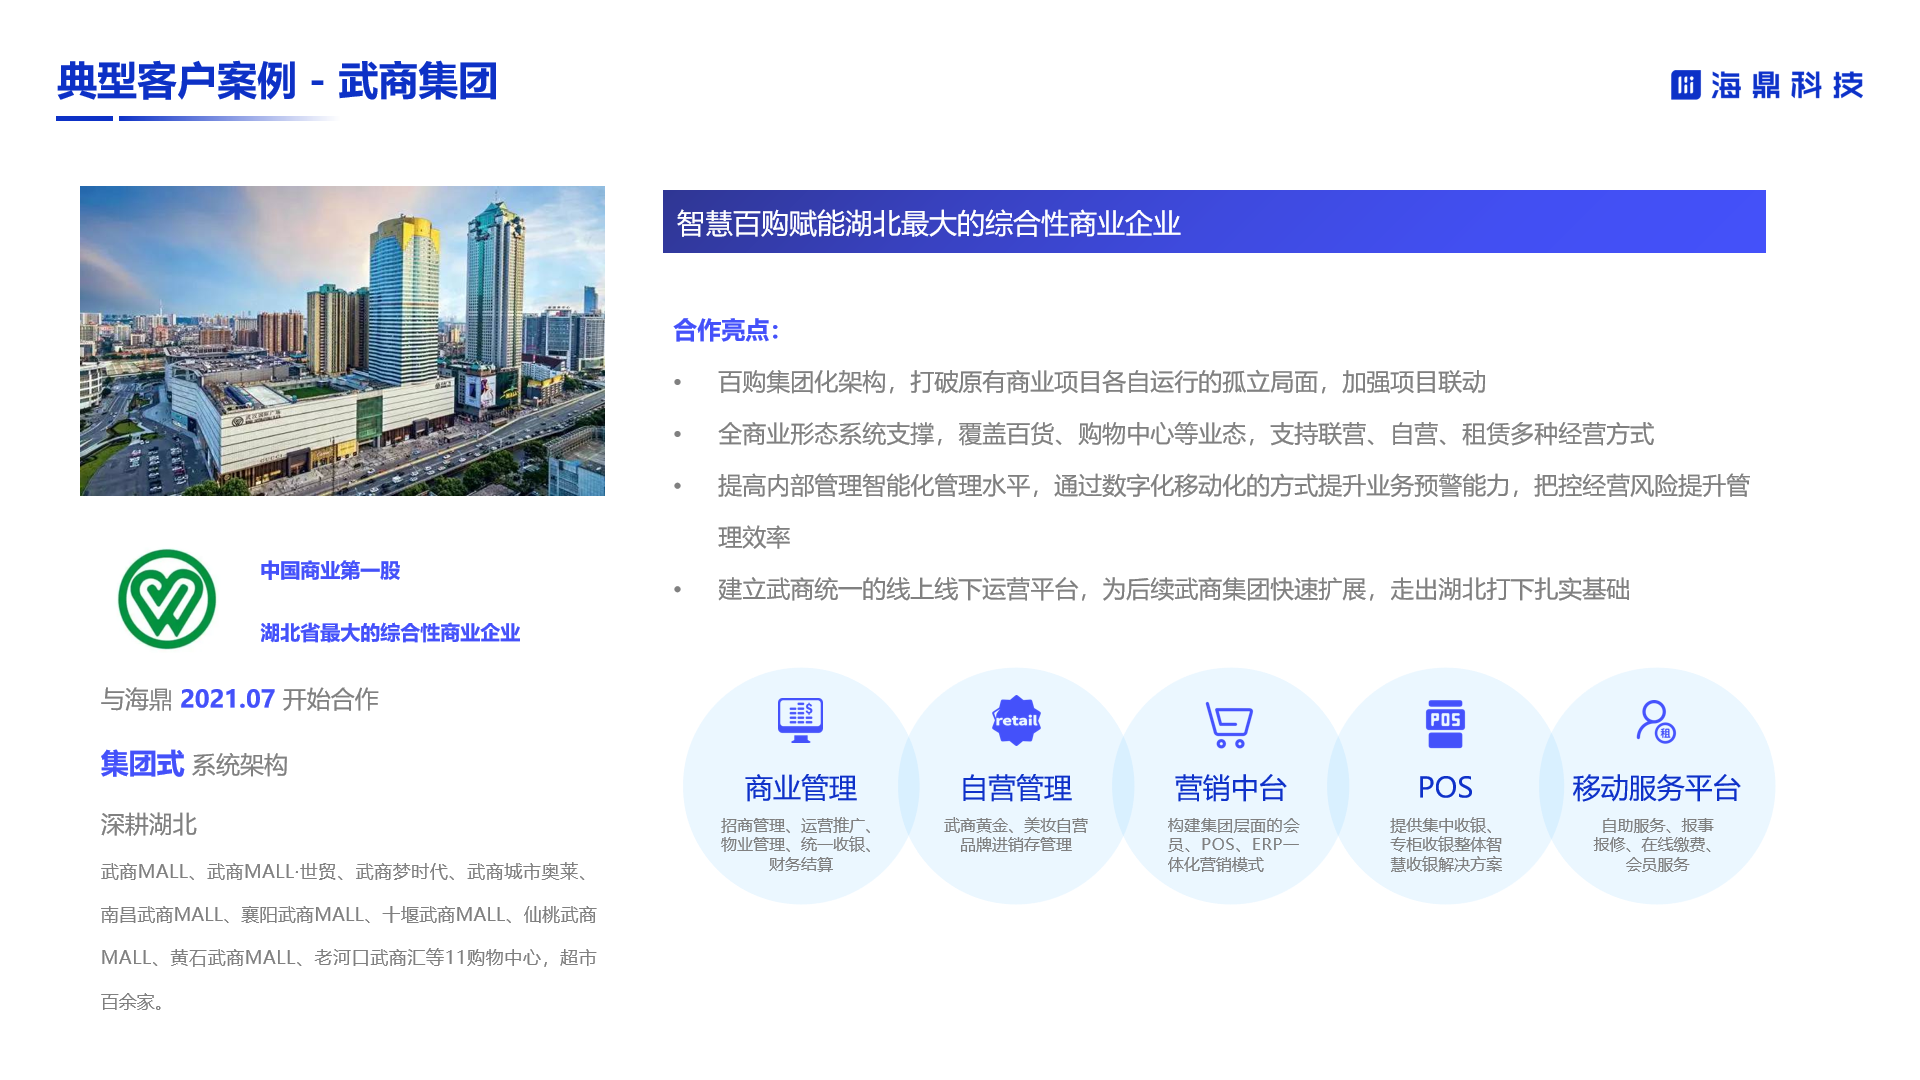Select the 营销中台 heading text
This screenshot has width=1920, height=1080.
tap(1230, 788)
